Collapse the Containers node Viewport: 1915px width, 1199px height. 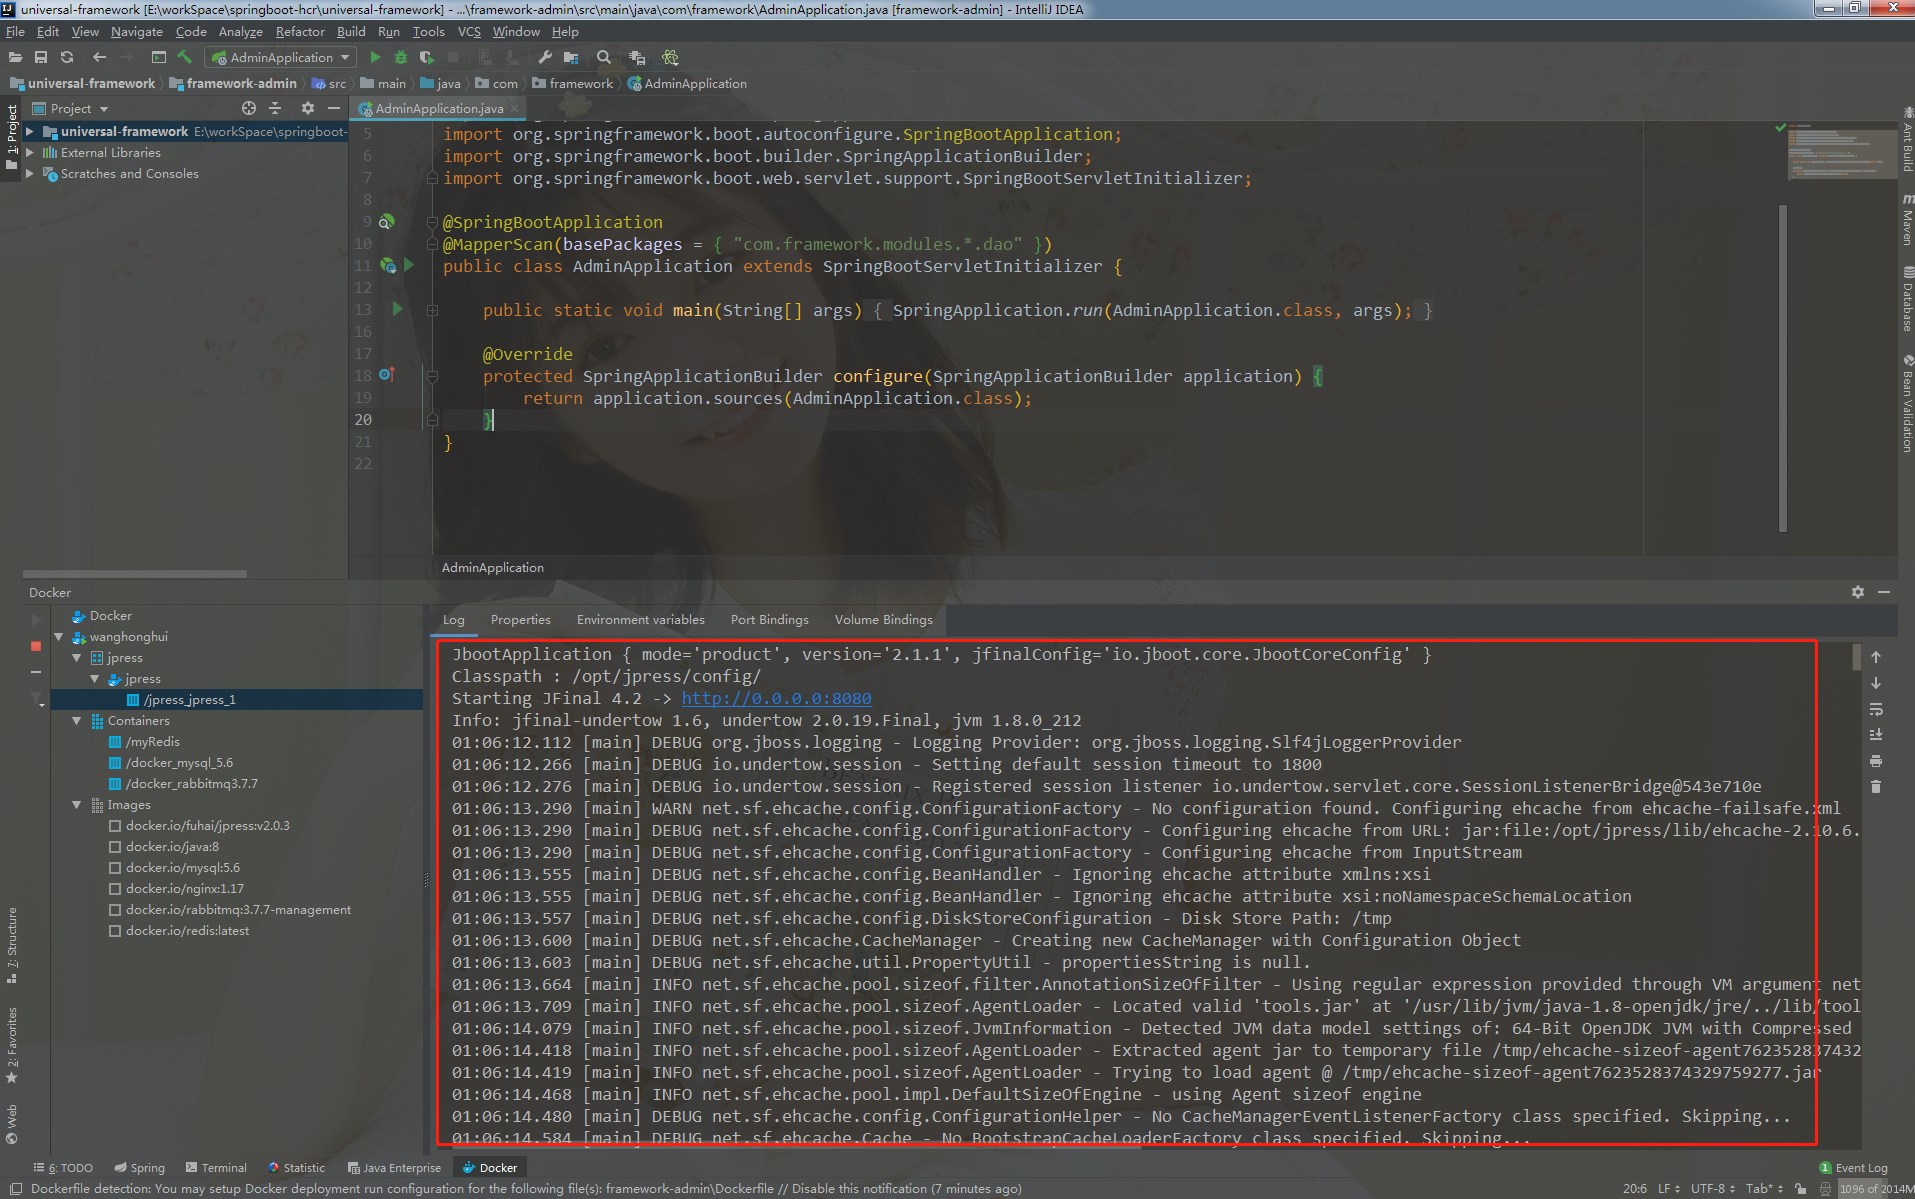(76, 720)
